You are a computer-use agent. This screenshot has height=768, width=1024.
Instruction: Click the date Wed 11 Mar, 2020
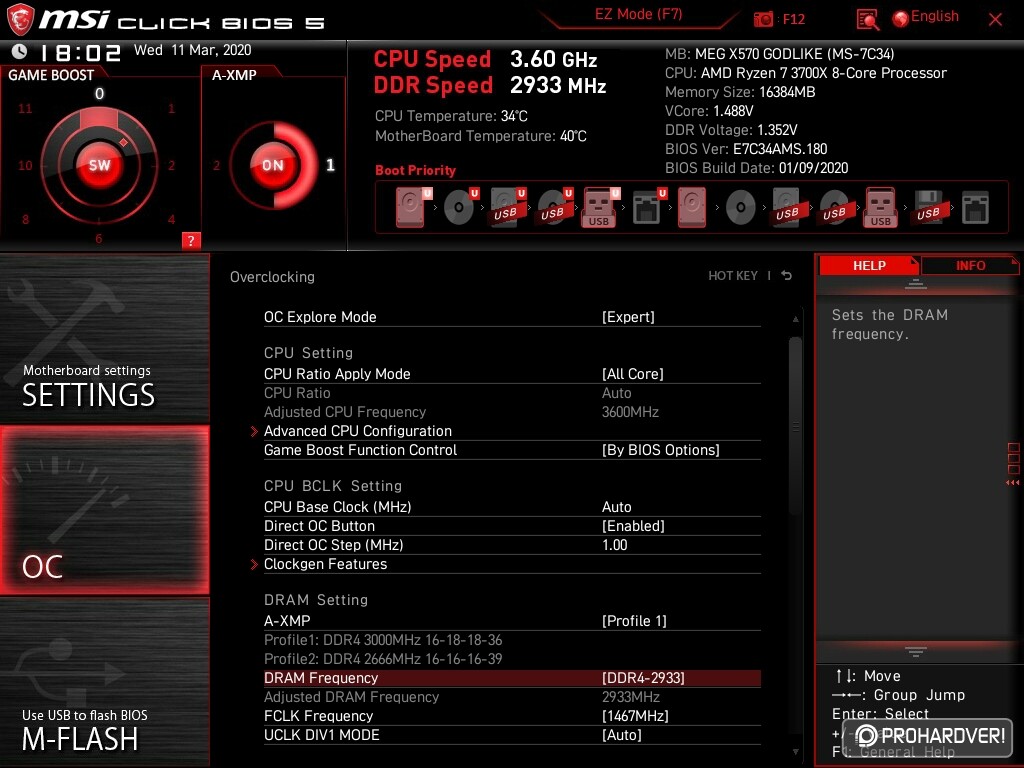point(192,50)
